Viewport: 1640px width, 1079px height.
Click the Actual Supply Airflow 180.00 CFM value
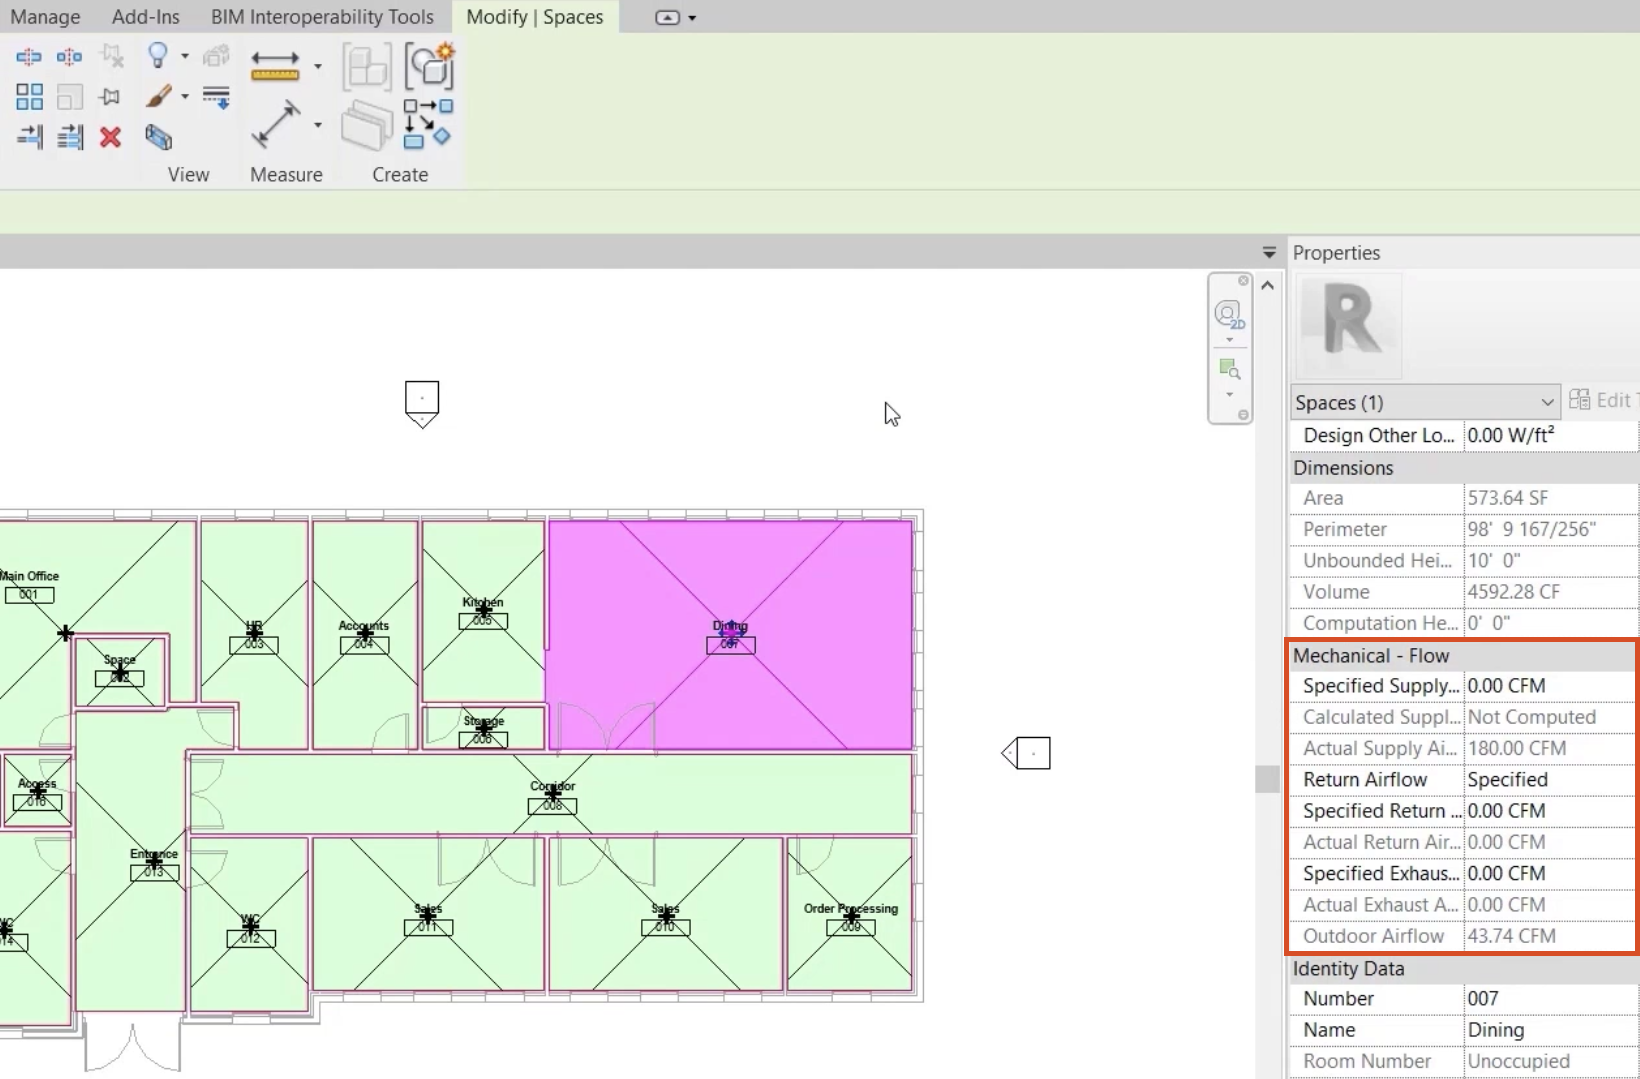(1551, 749)
